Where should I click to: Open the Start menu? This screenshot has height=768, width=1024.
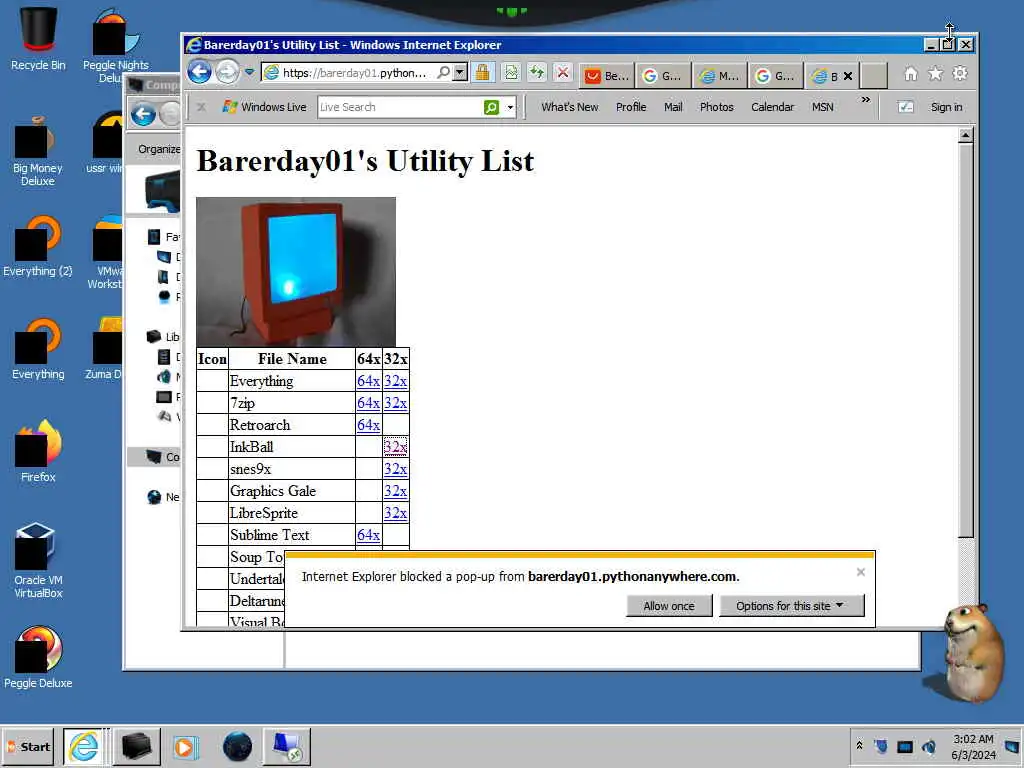[x=29, y=746]
